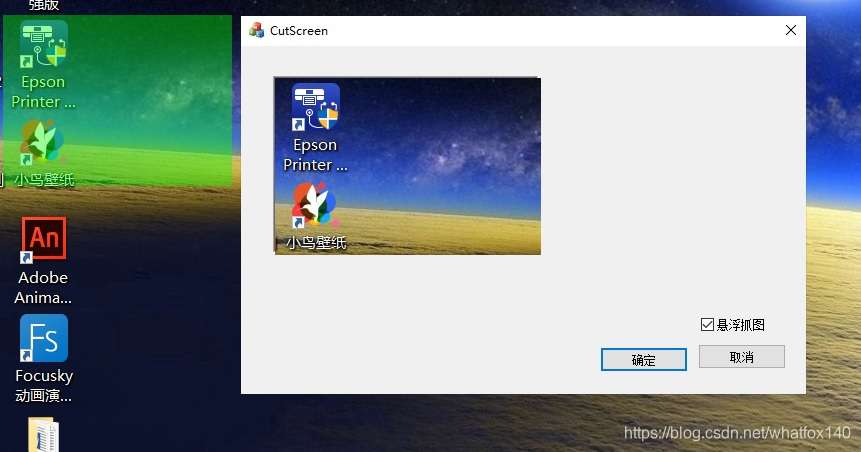
Task: Select the 小鸟壁纸 desktop shortcut icon
Action: pyautogui.click(x=43, y=143)
